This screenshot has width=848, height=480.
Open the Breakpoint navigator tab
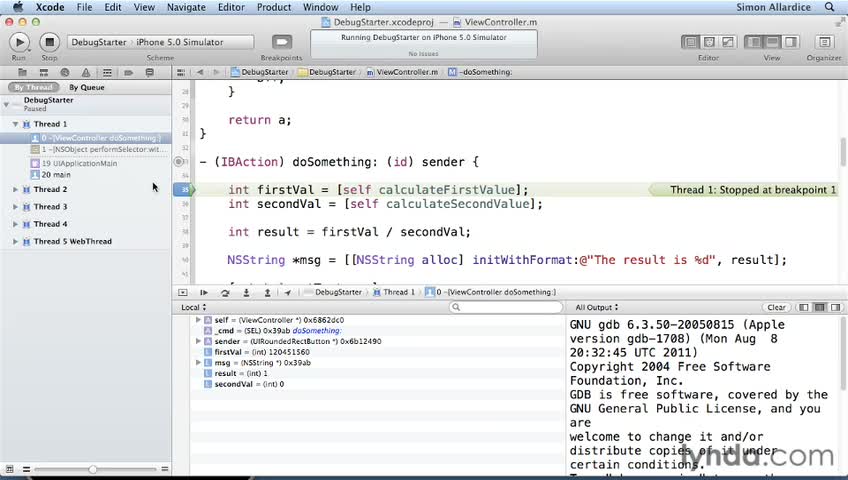tap(128, 72)
